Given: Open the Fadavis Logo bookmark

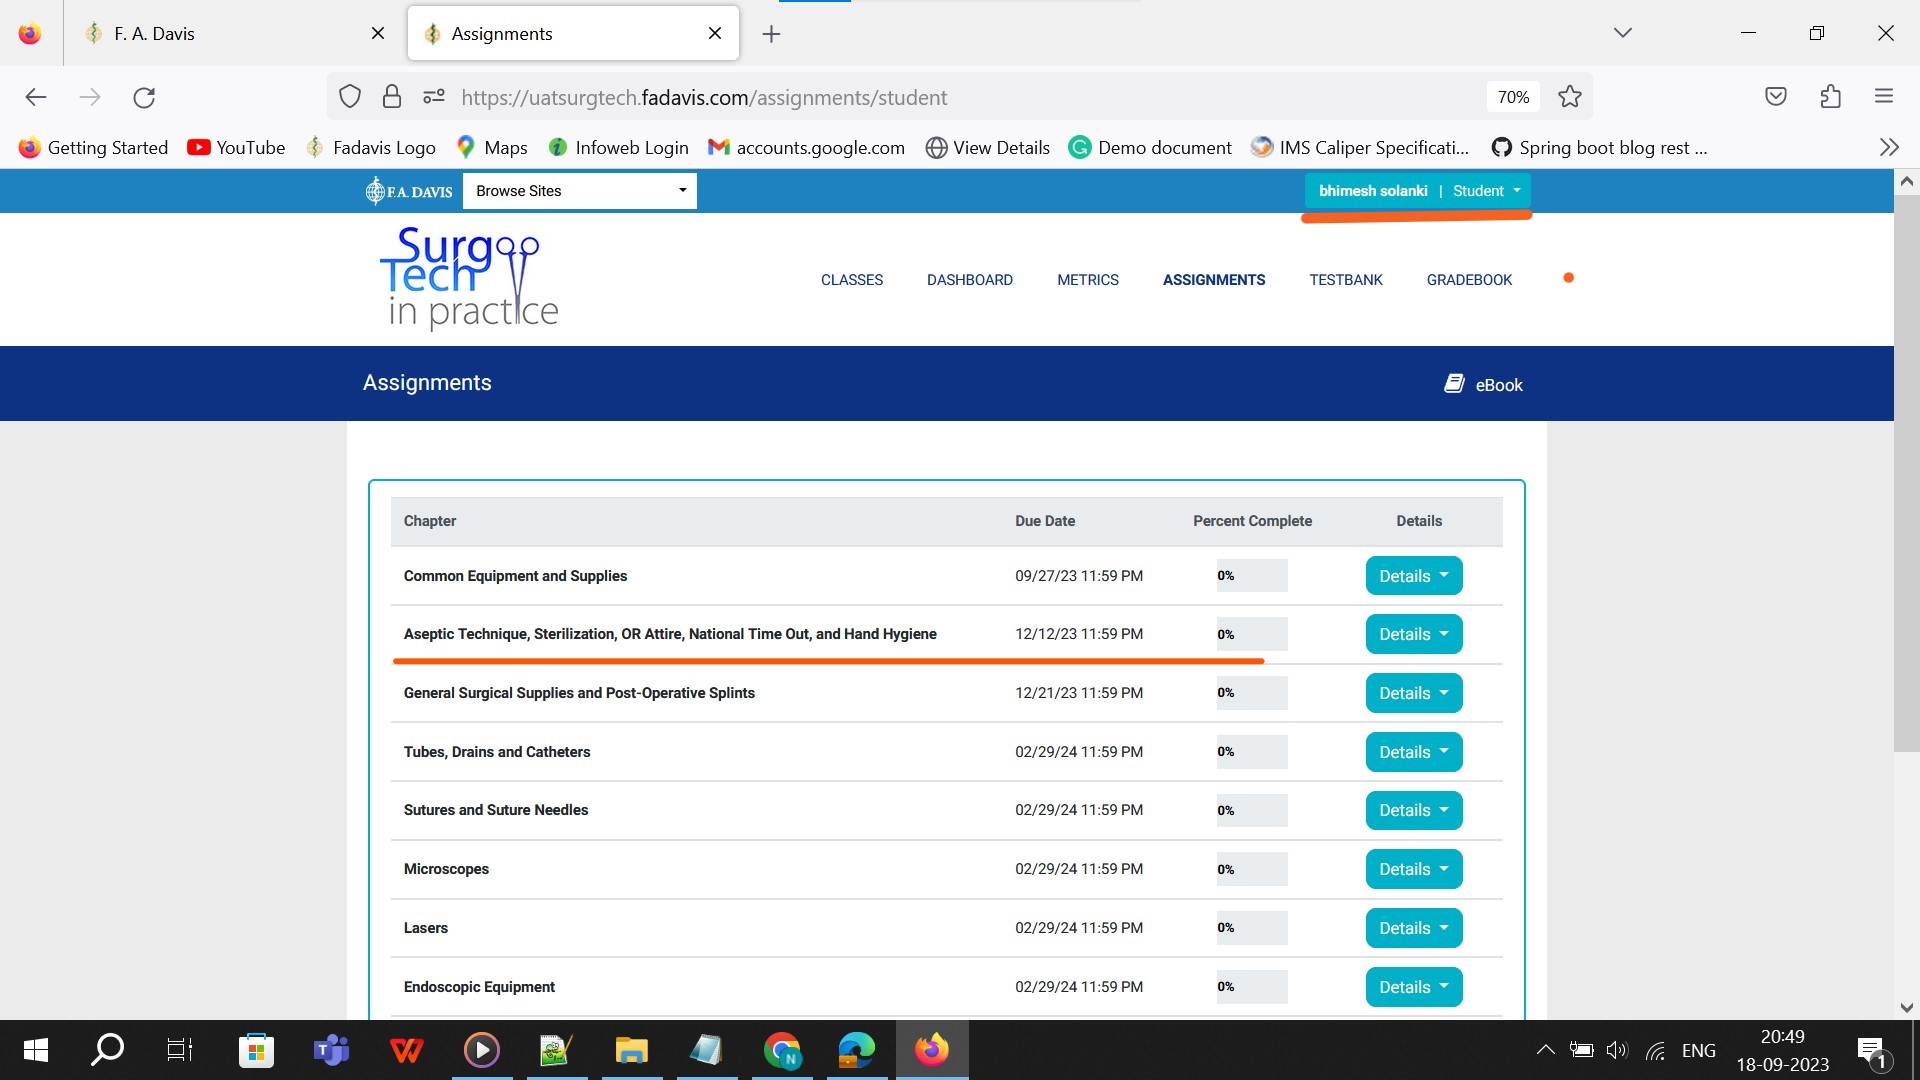Looking at the screenshot, I should tap(371, 148).
